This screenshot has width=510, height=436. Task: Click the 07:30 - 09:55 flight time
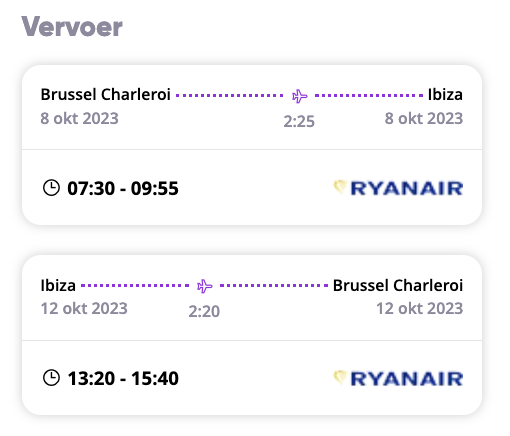[123, 188]
